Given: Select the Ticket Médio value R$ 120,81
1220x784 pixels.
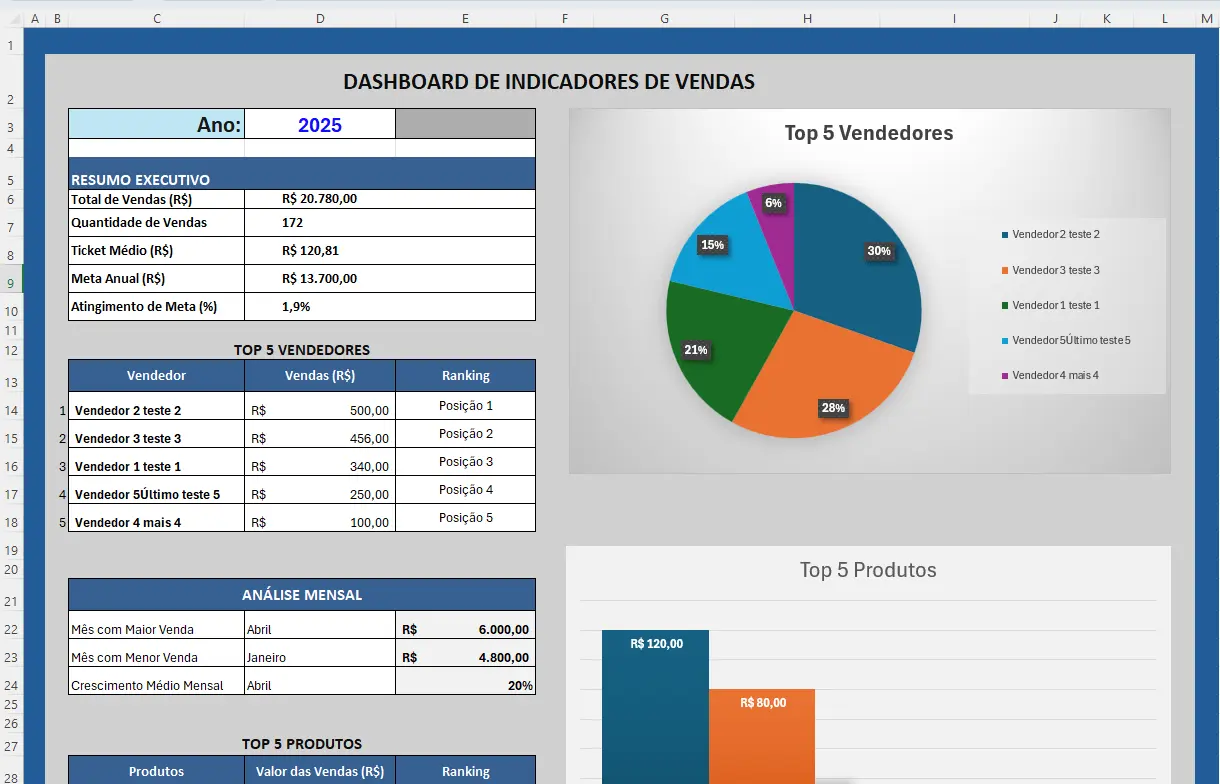Looking at the screenshot, I should pyautogui.click(x=320, y=251).
